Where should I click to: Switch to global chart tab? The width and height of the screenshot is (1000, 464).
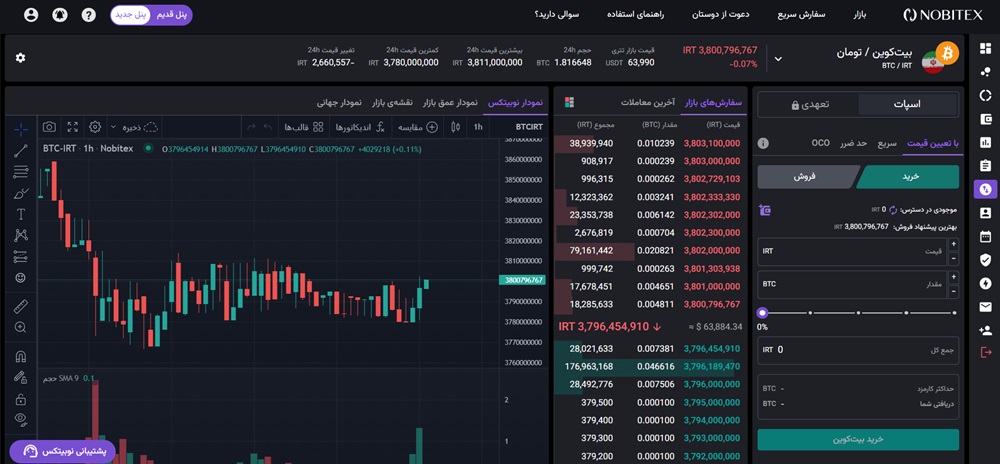339,103
